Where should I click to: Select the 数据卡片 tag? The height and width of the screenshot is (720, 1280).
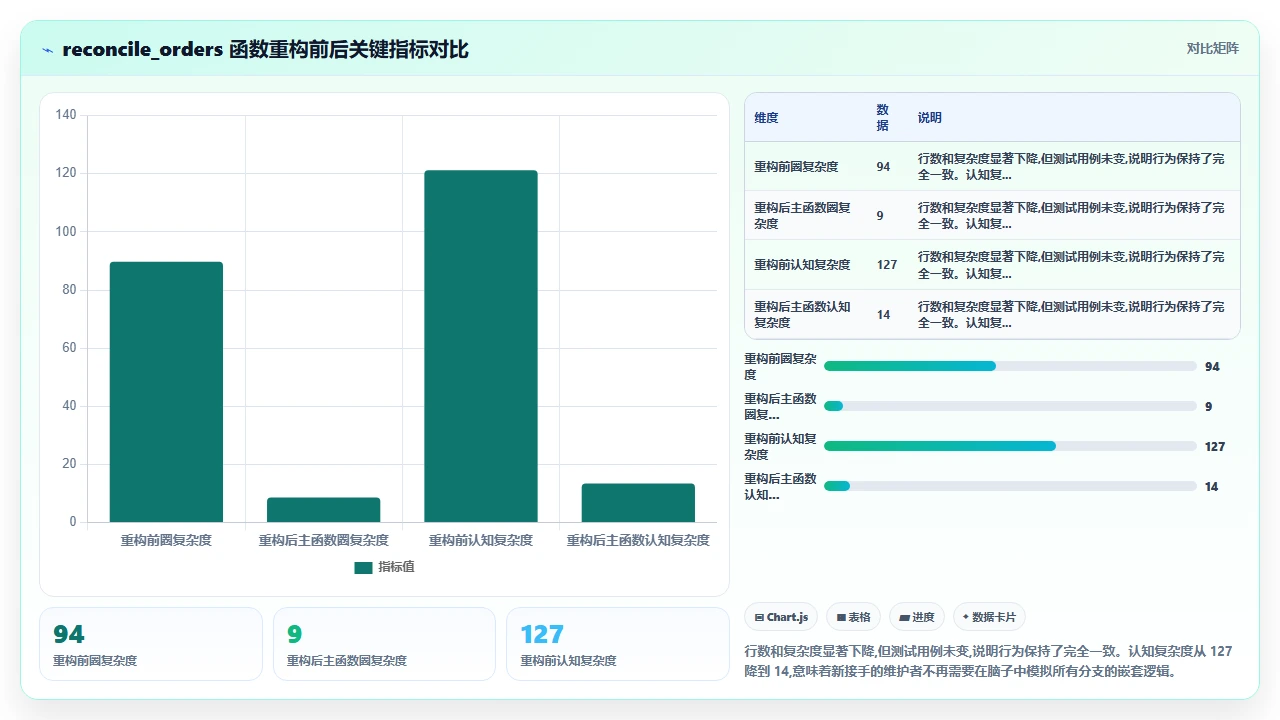[989, 617]
